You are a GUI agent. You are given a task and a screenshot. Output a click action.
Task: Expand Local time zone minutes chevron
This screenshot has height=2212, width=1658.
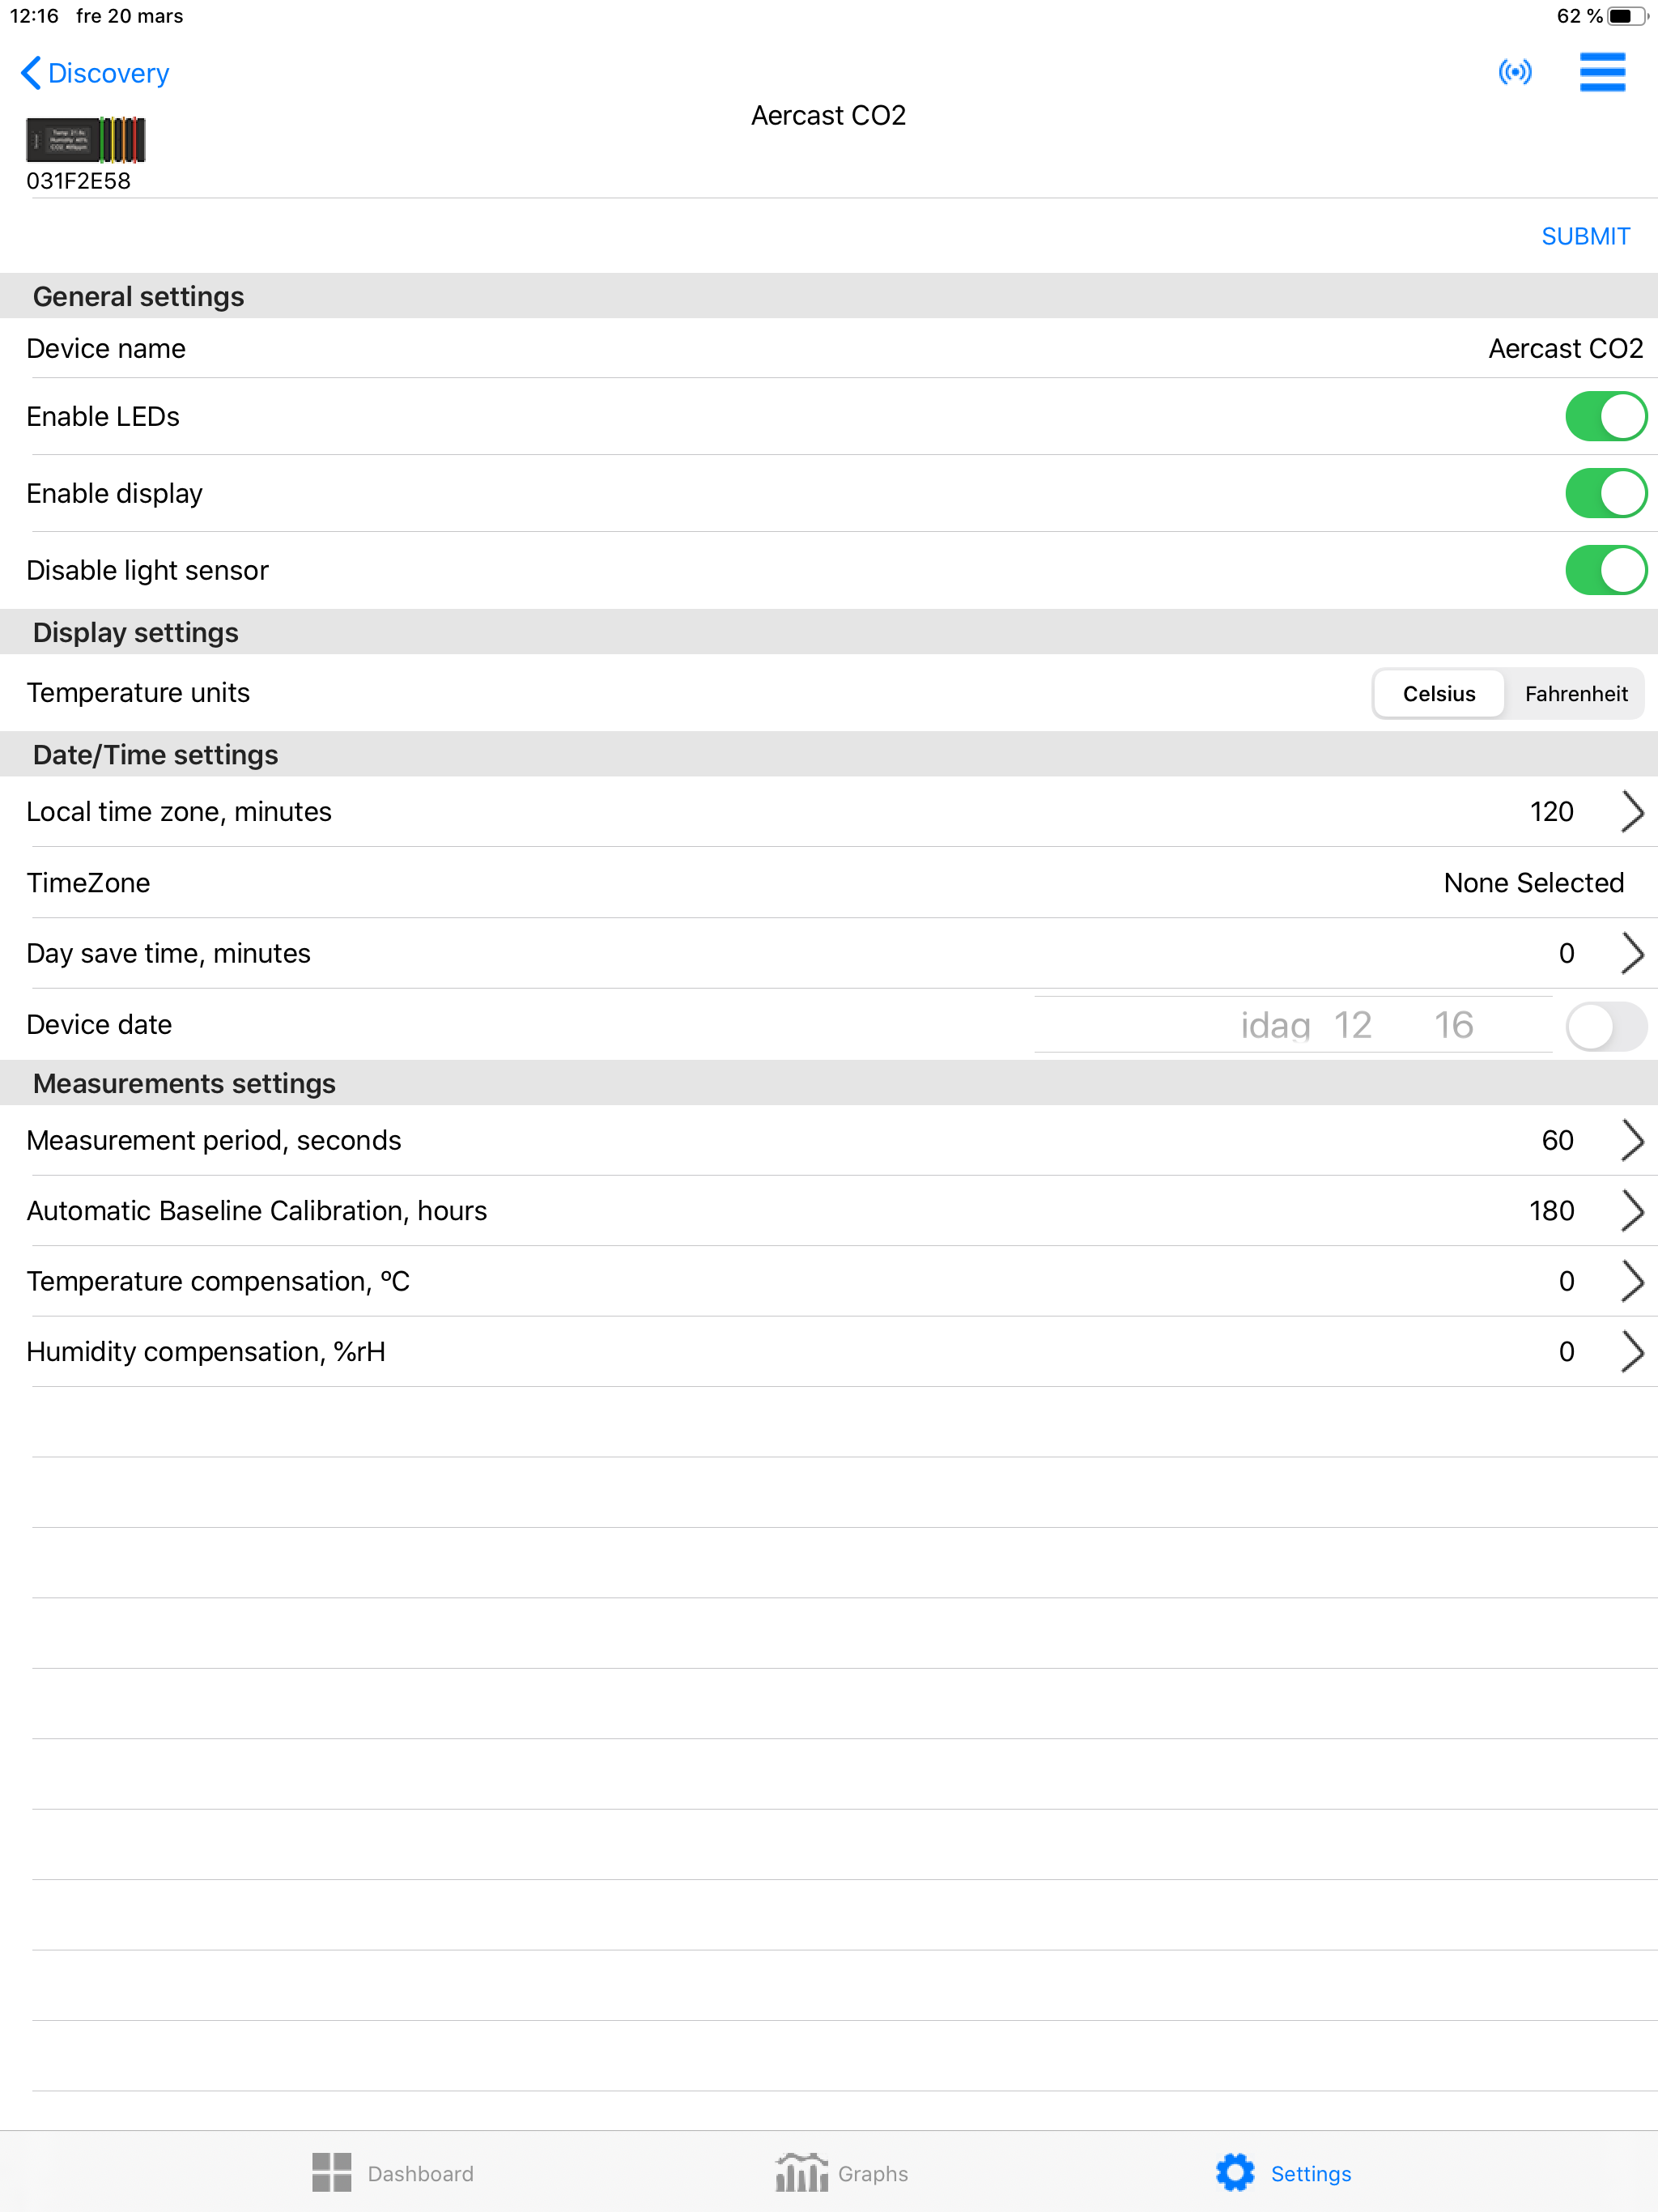coord(1631,812)
